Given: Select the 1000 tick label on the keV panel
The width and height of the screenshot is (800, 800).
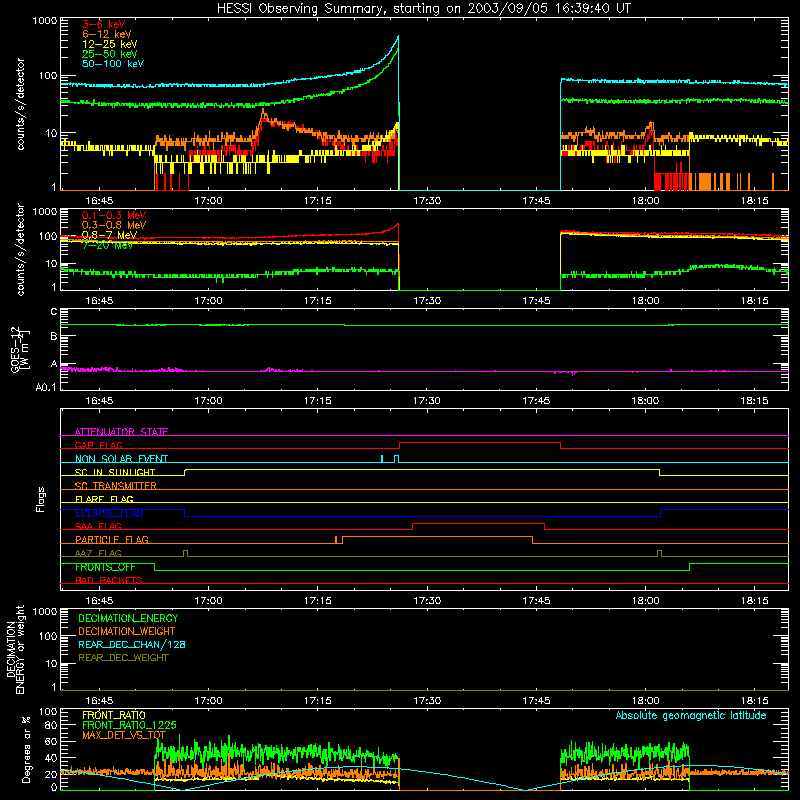Looking at the screenshot, I should 45,21.
